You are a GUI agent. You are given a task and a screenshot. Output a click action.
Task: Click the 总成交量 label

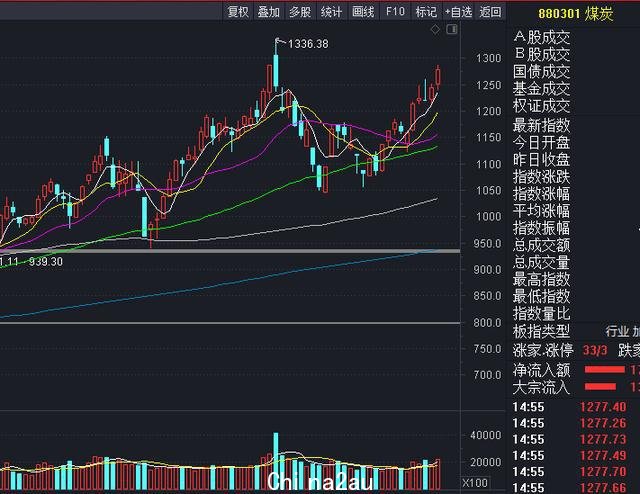[542, 262]
